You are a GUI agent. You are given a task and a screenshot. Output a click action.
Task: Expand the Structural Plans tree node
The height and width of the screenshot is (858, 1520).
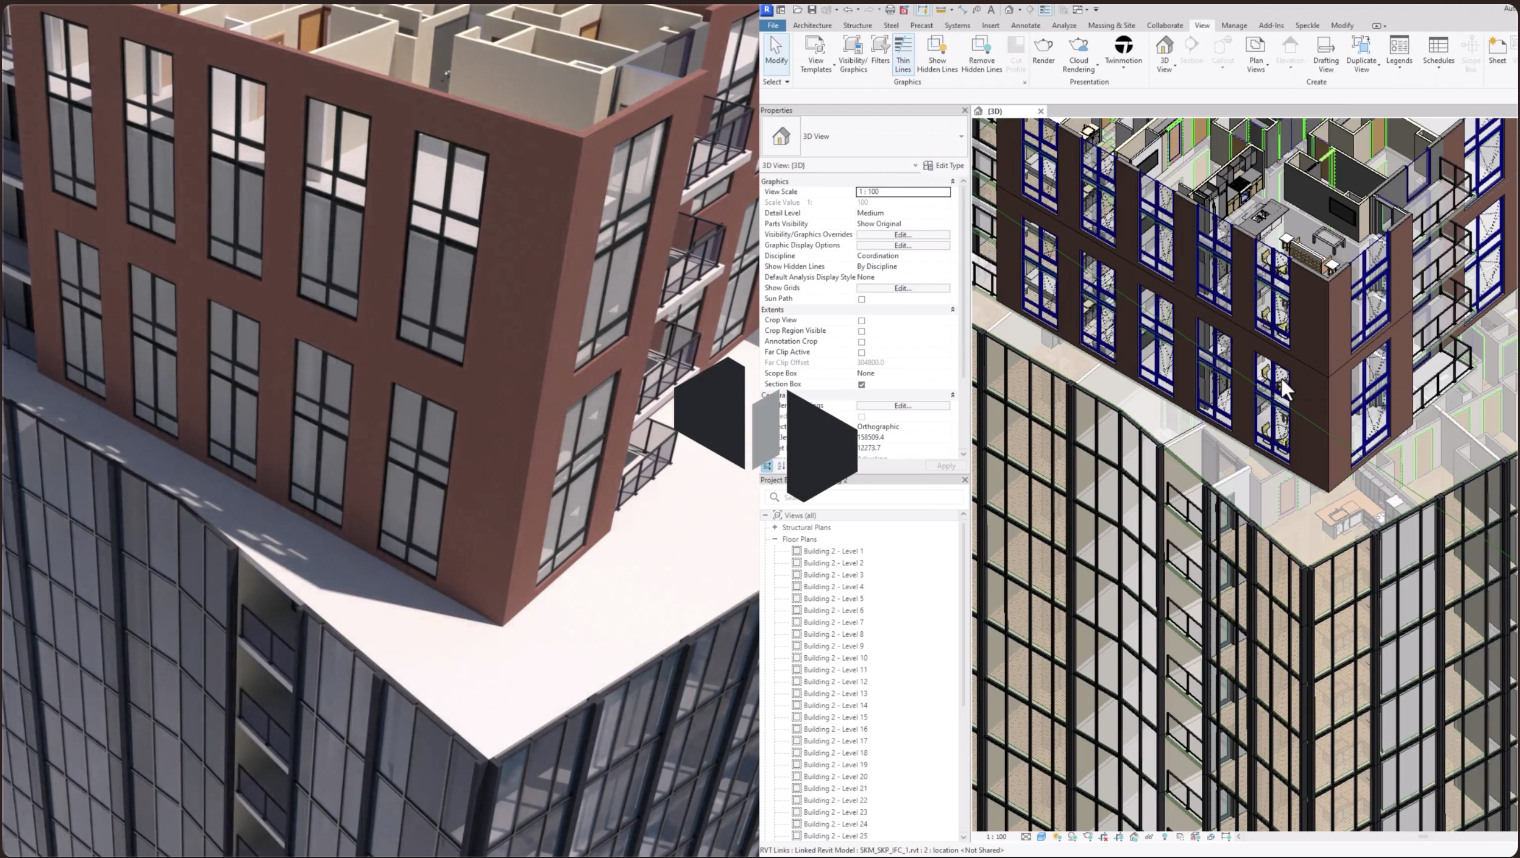(774, 527)
